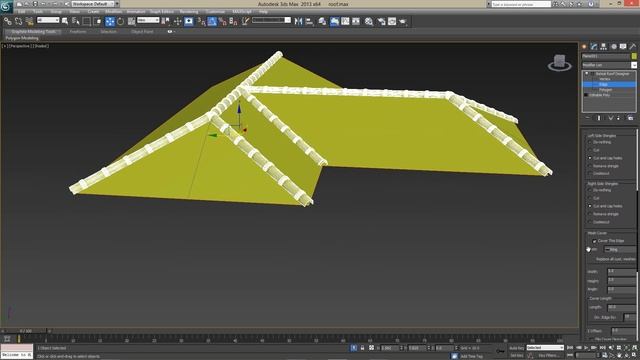The height and width of the screenshot is (360, 640).
Task: Switch to the Freeform ribbon tab
Action: [x=78, y=31]
